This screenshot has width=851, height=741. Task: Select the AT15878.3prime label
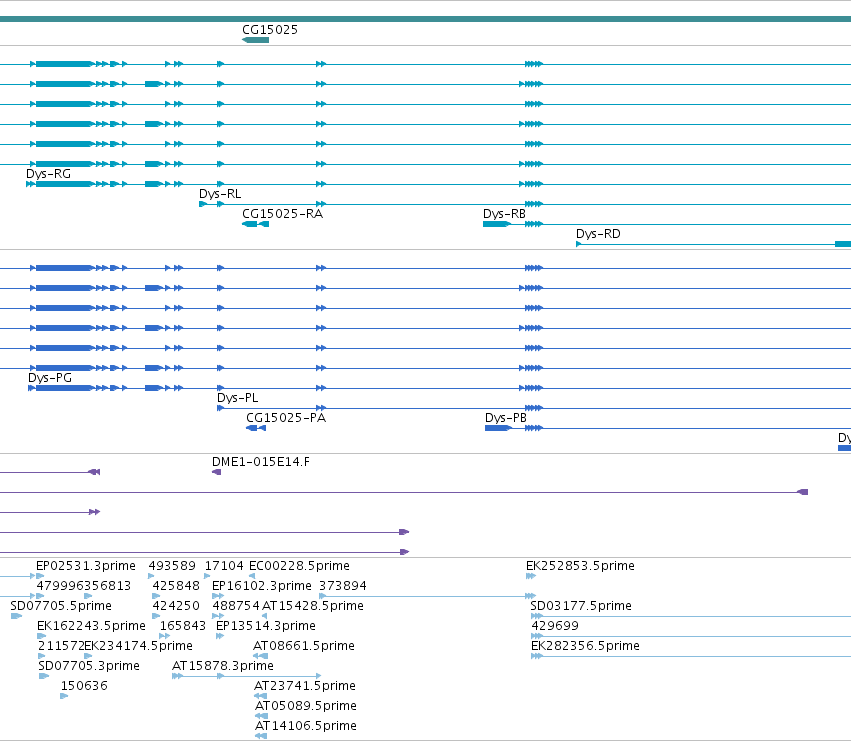(x=223, y=666)
